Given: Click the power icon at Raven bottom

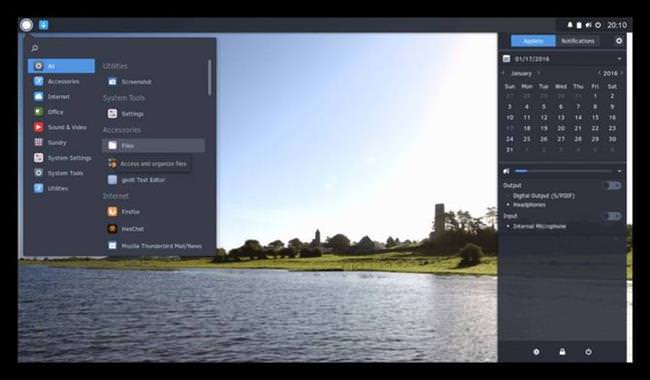Looking at the screenshot, I should (588, 352).
